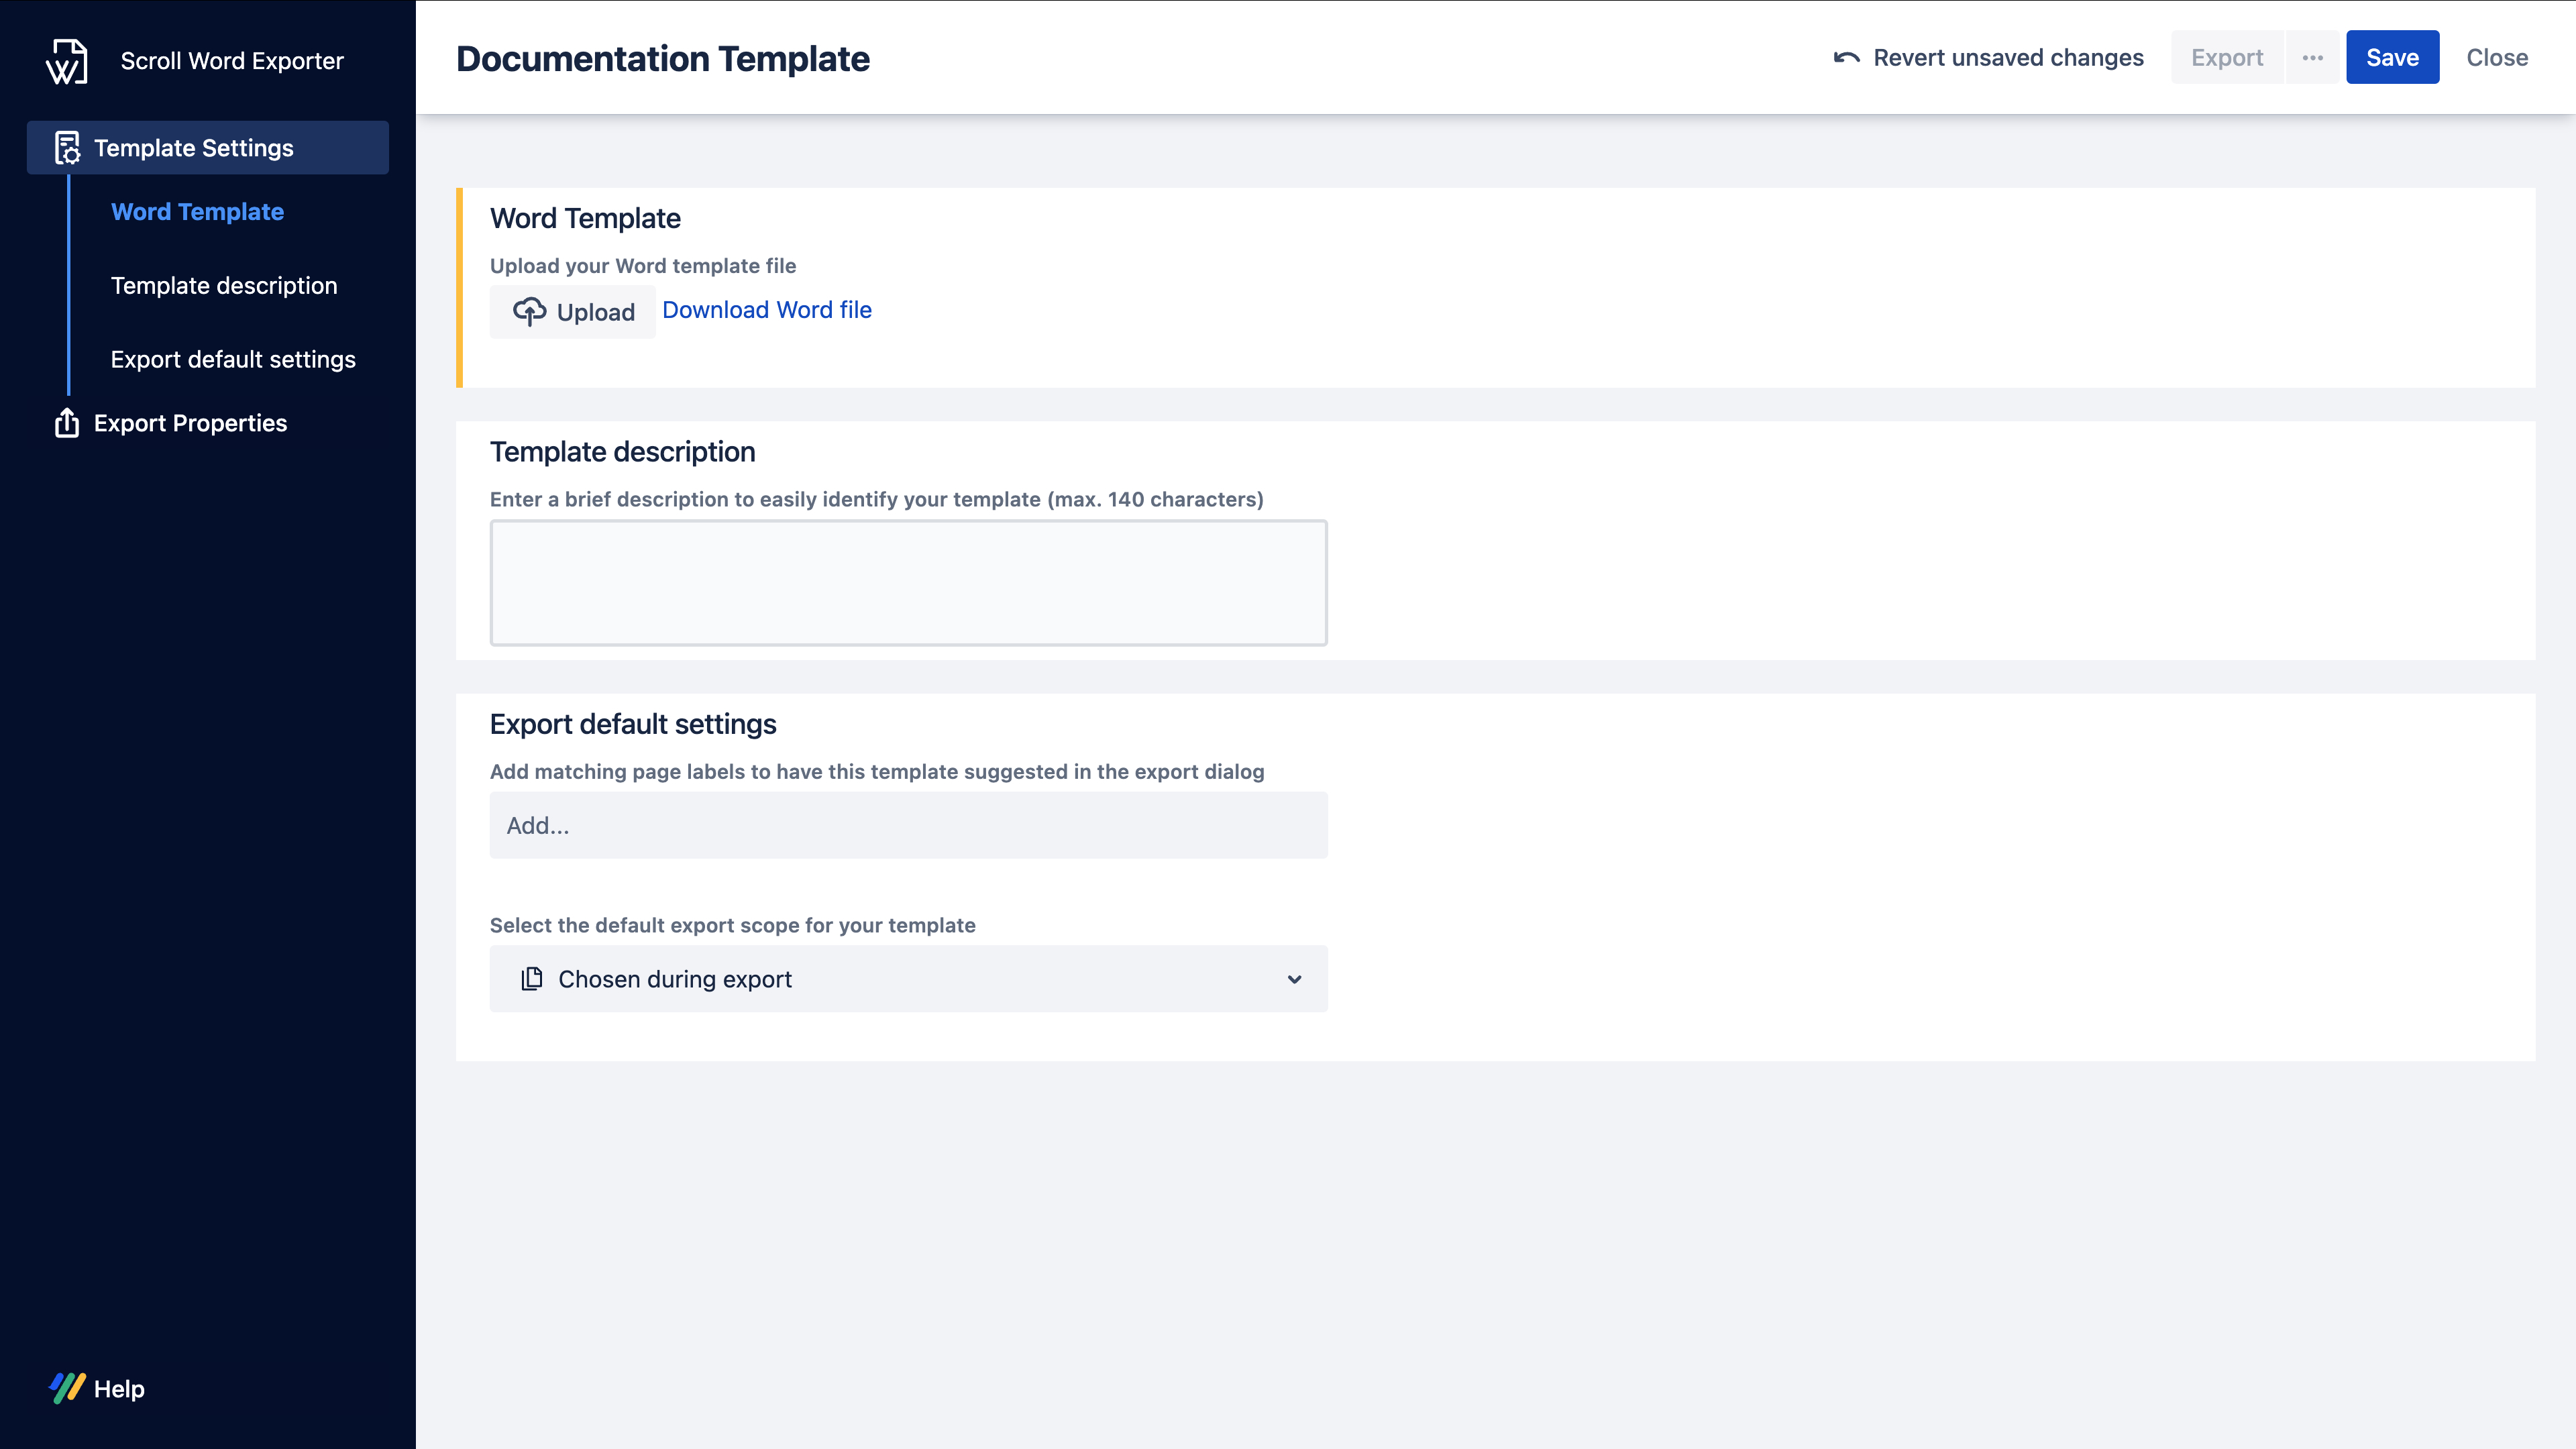Click the revert arrow icon

1846,58
